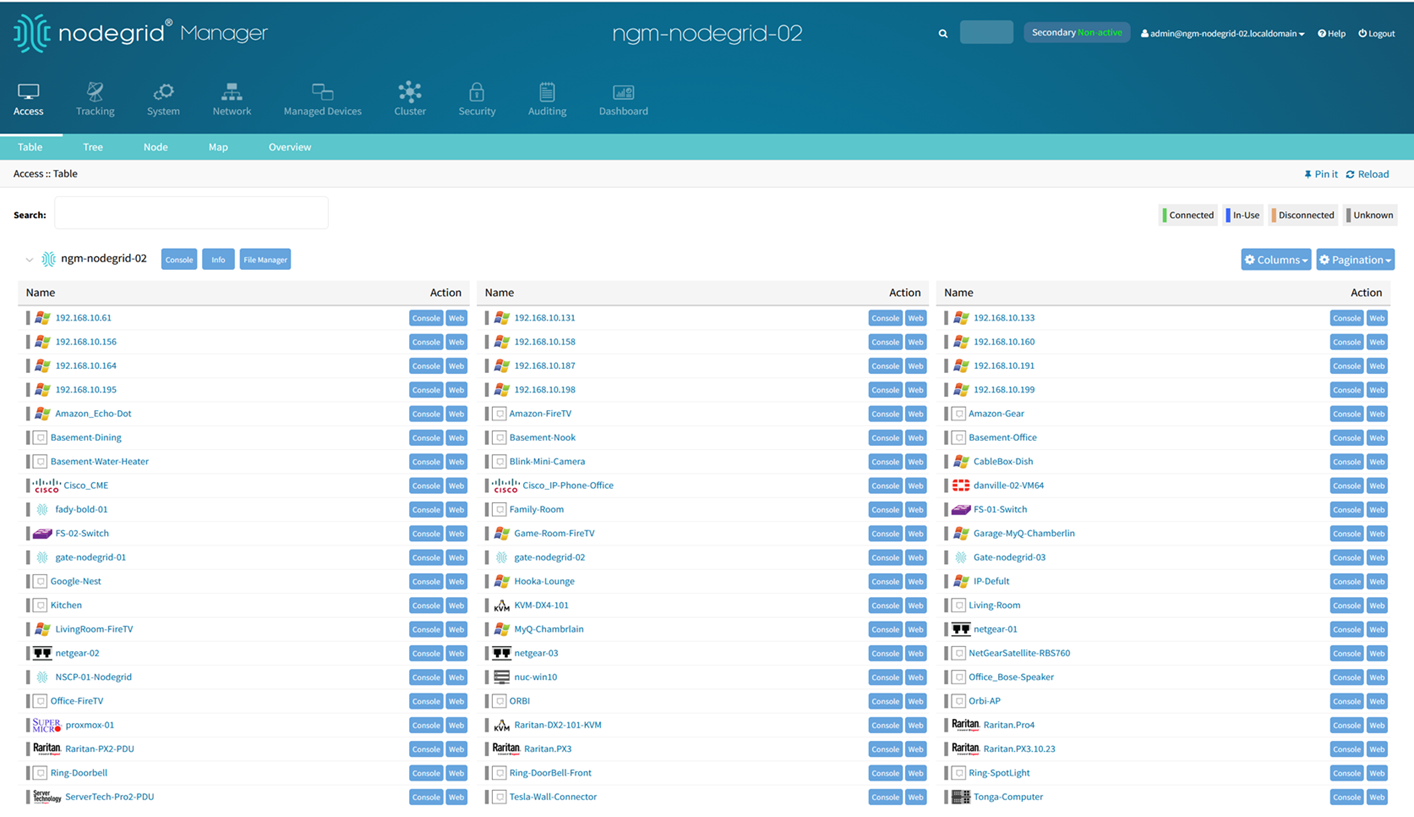Open the Managed Devices icon

click(x=322, y=93)
